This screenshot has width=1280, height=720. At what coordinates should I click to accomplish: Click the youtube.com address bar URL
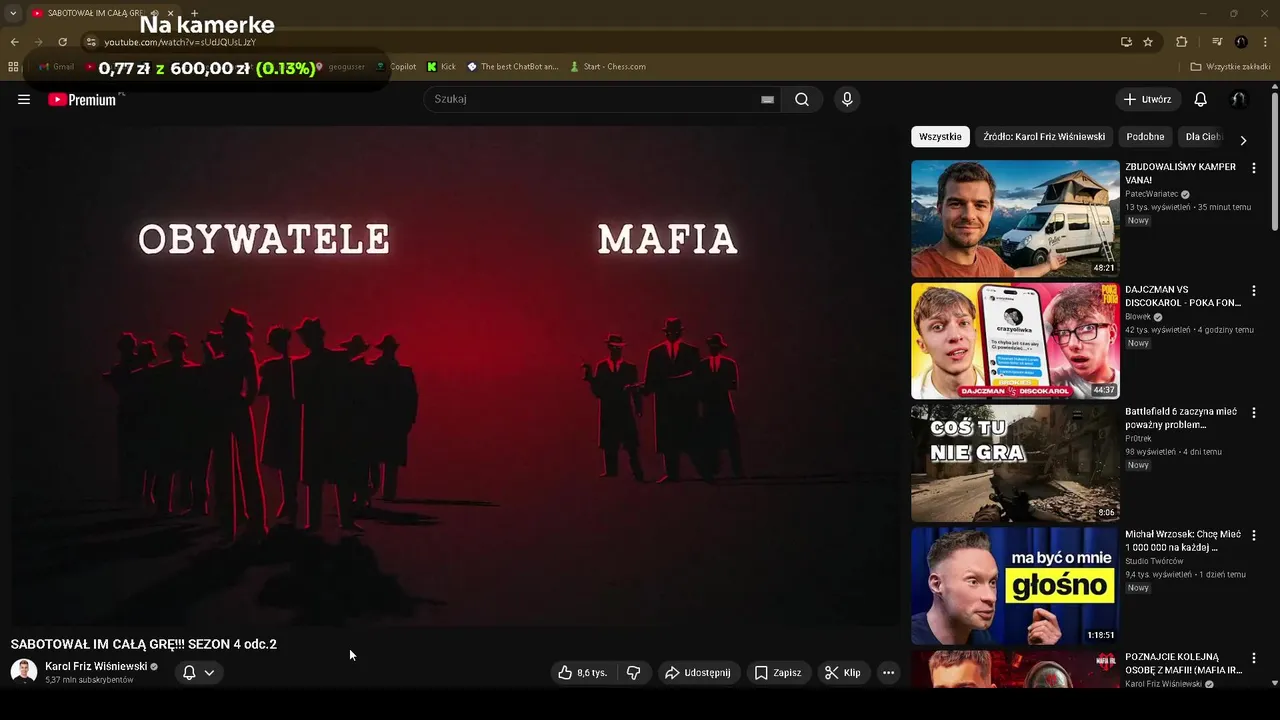tap(180, 42)
